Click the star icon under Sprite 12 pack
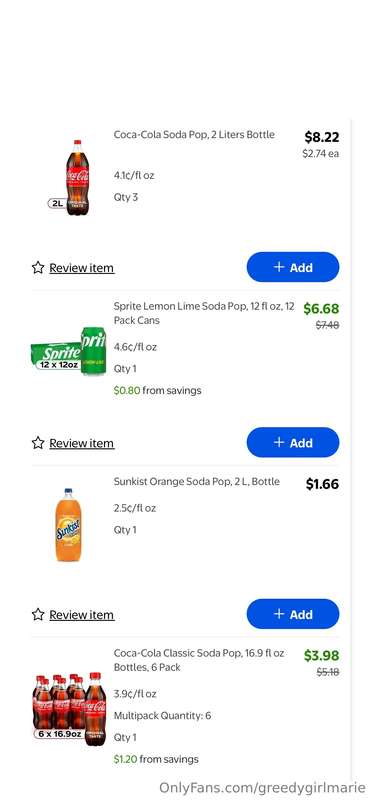370x800 pixels. tap(38, 442)
